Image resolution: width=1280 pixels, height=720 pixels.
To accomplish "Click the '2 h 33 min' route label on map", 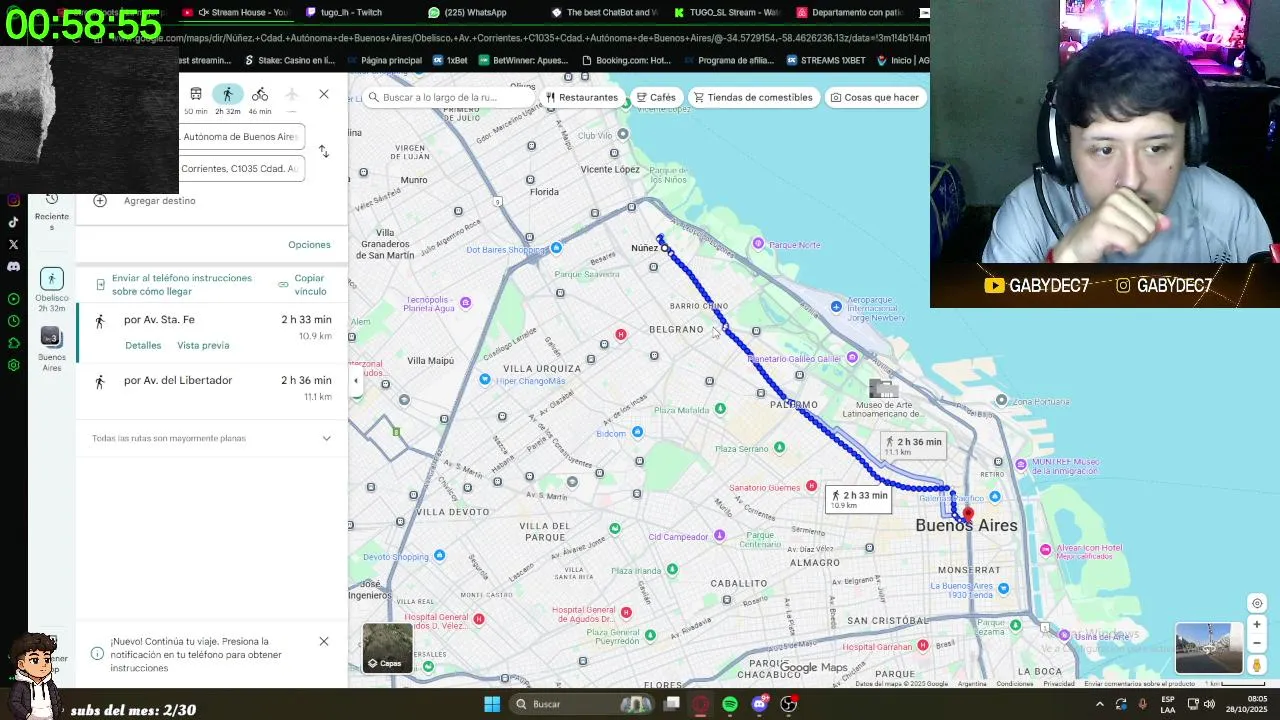I will coord(858,499).
